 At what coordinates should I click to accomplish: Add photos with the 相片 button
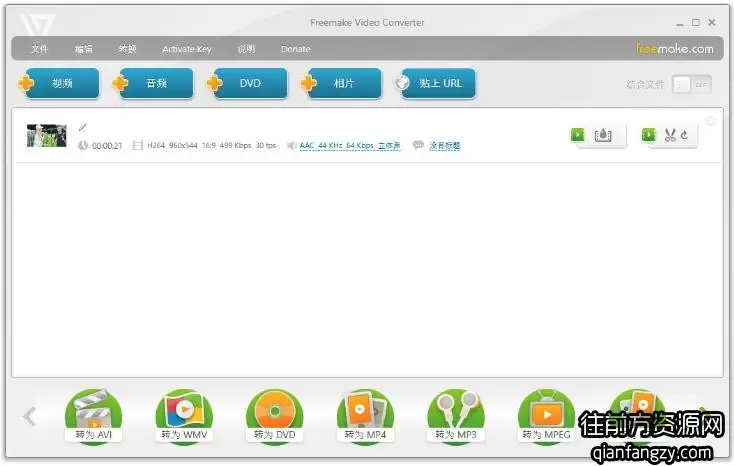click(x=342, y=83)
